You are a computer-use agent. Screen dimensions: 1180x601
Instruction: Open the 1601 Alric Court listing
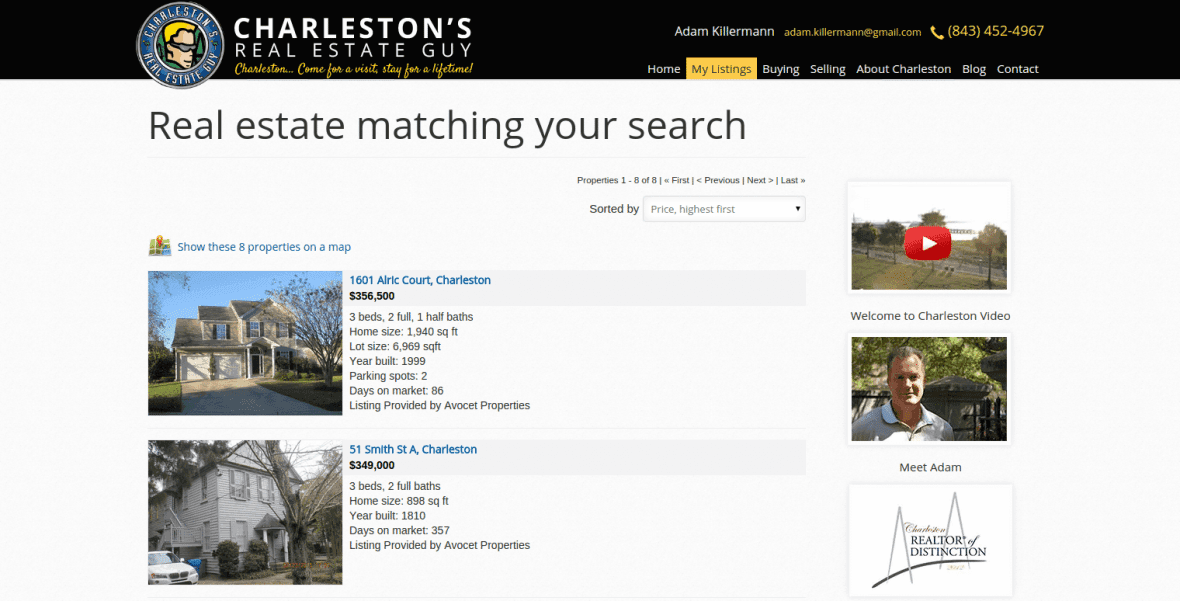coord(420,280)
